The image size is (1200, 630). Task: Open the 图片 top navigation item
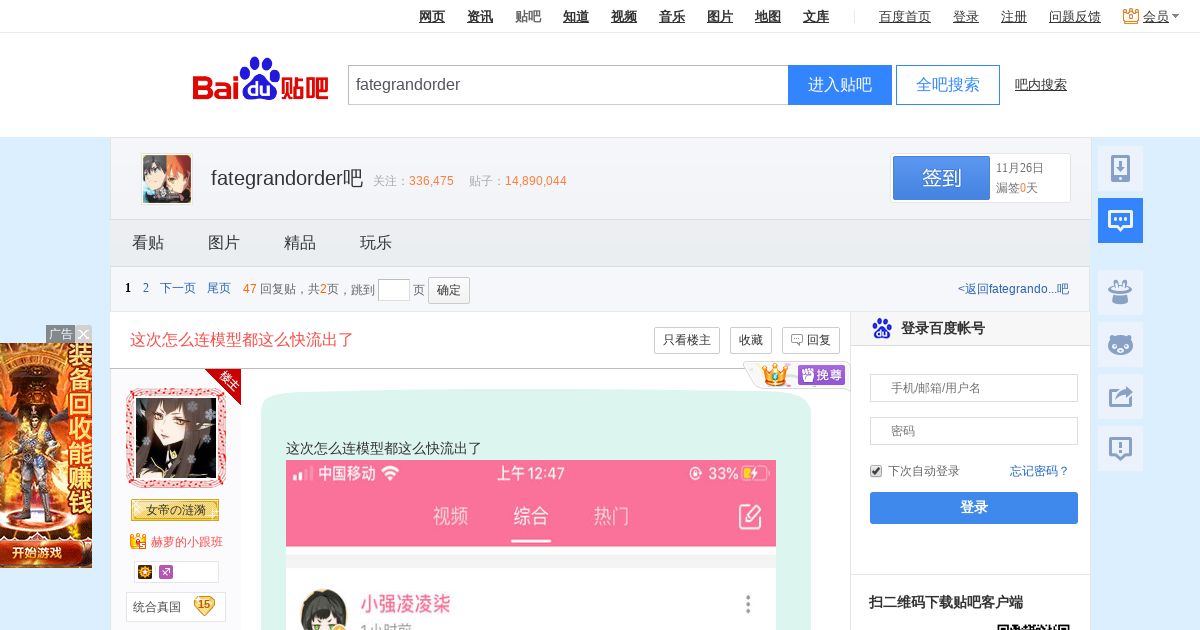[720, 16]
